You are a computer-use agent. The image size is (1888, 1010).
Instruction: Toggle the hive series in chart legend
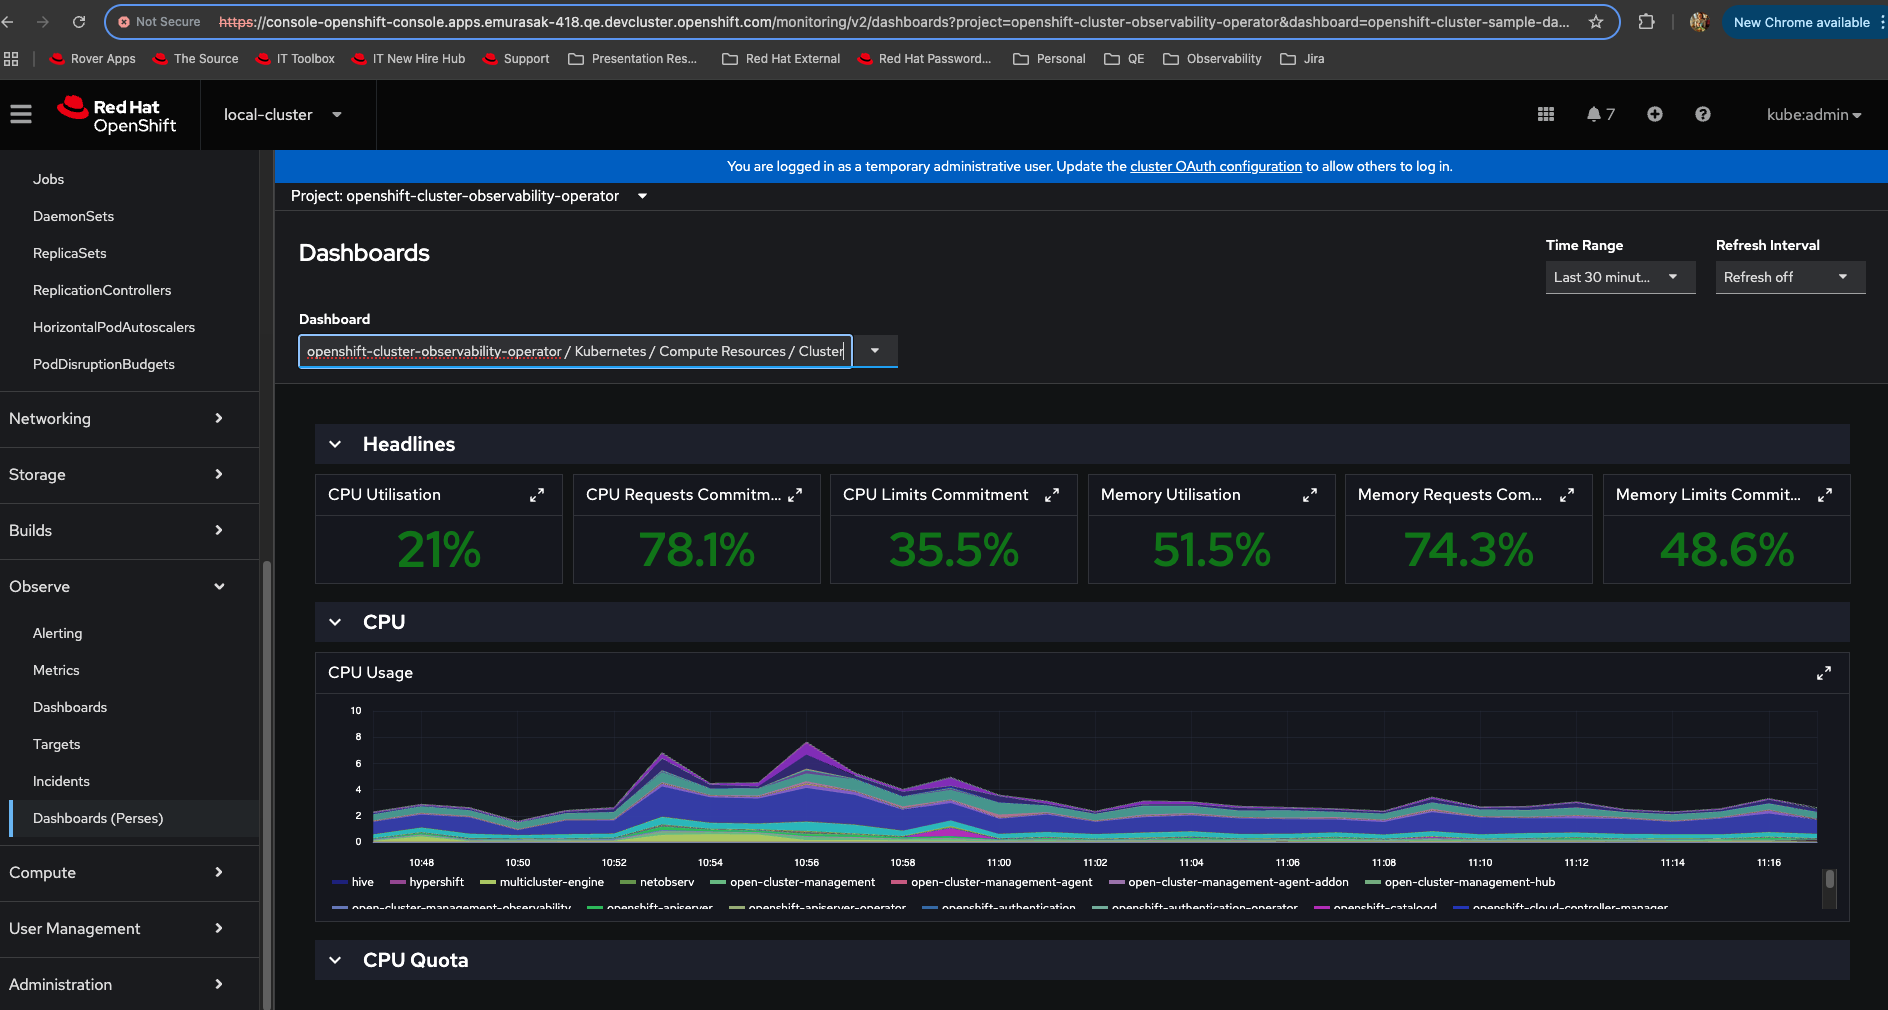(x=362, y=882)
